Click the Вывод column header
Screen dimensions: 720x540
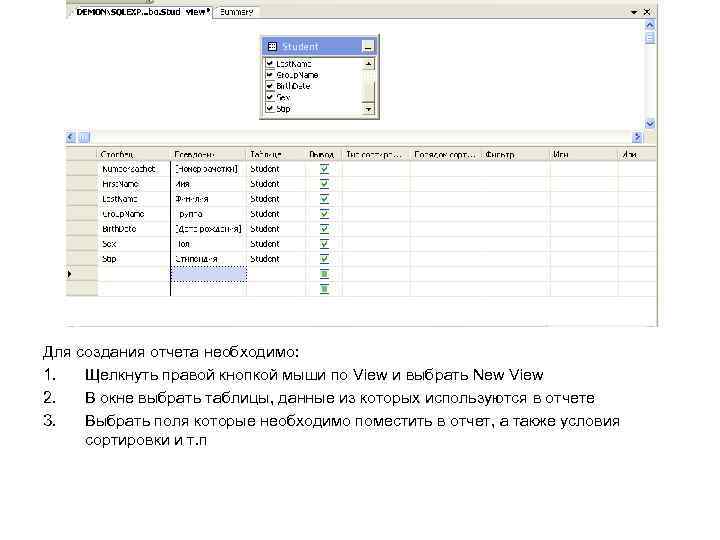(324, 154)
